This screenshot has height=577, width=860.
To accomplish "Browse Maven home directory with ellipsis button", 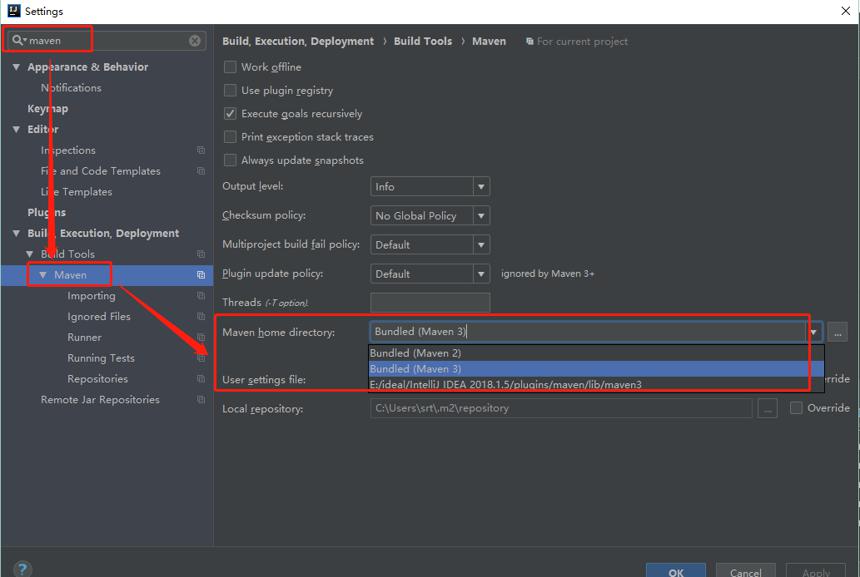I will click(837, 332).
